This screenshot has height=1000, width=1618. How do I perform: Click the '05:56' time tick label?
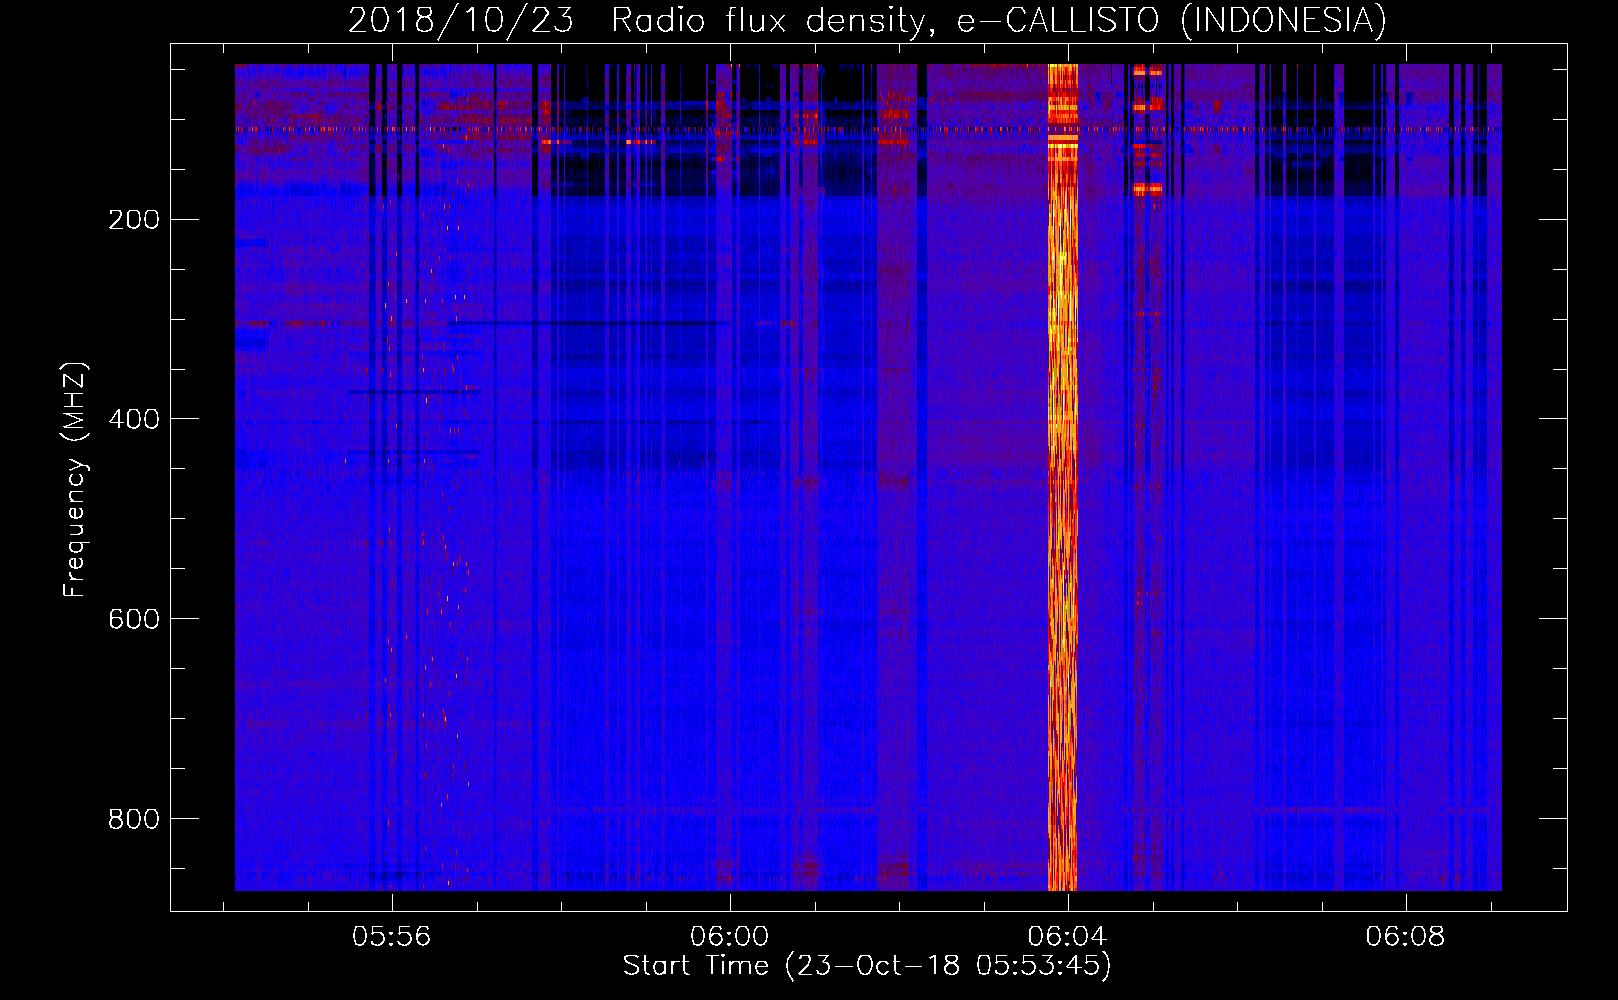(392, 936)
